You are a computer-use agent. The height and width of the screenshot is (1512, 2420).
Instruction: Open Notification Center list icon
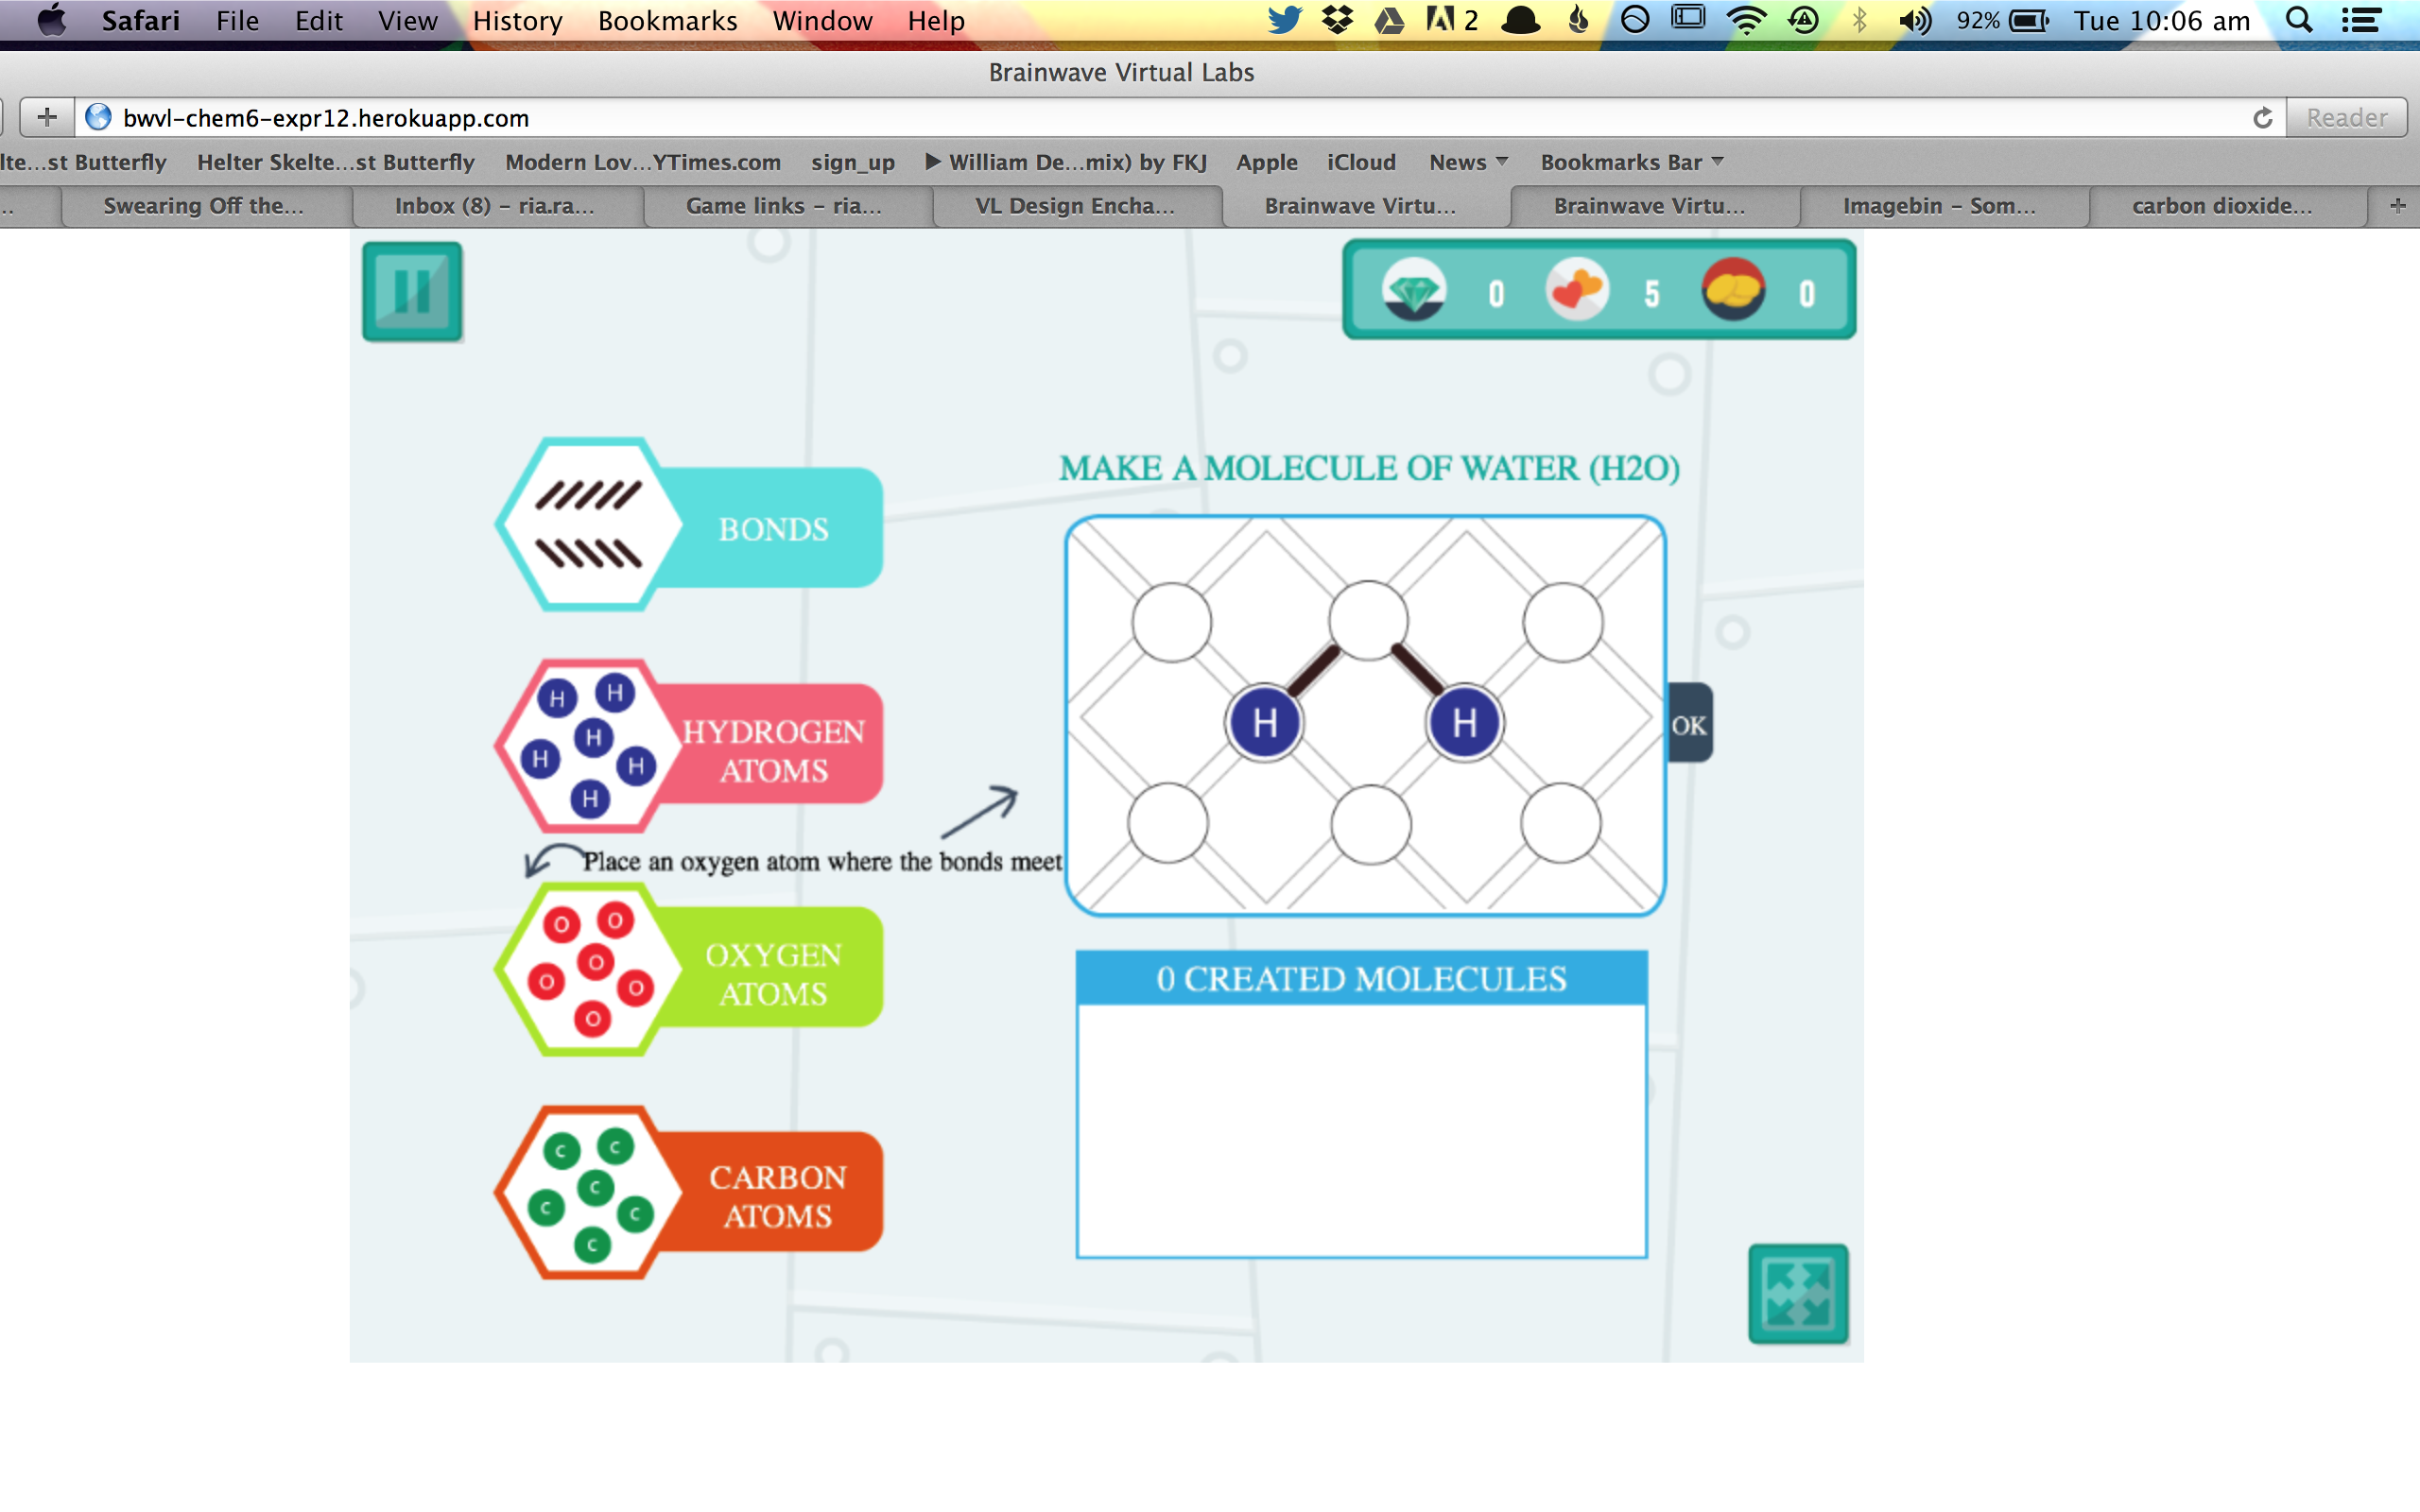pyautogui.click(x=2361, y=20)
